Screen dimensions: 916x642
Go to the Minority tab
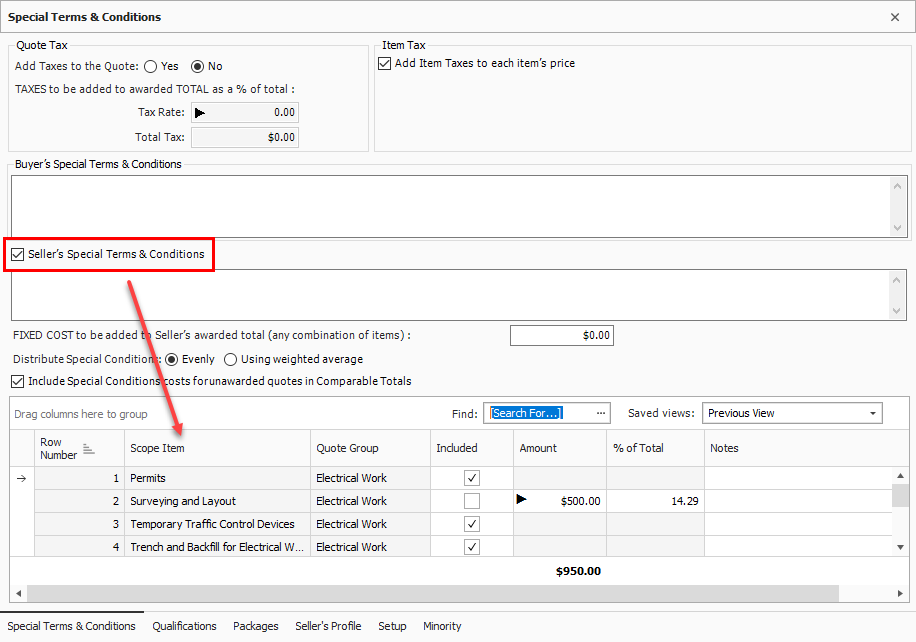442,626
